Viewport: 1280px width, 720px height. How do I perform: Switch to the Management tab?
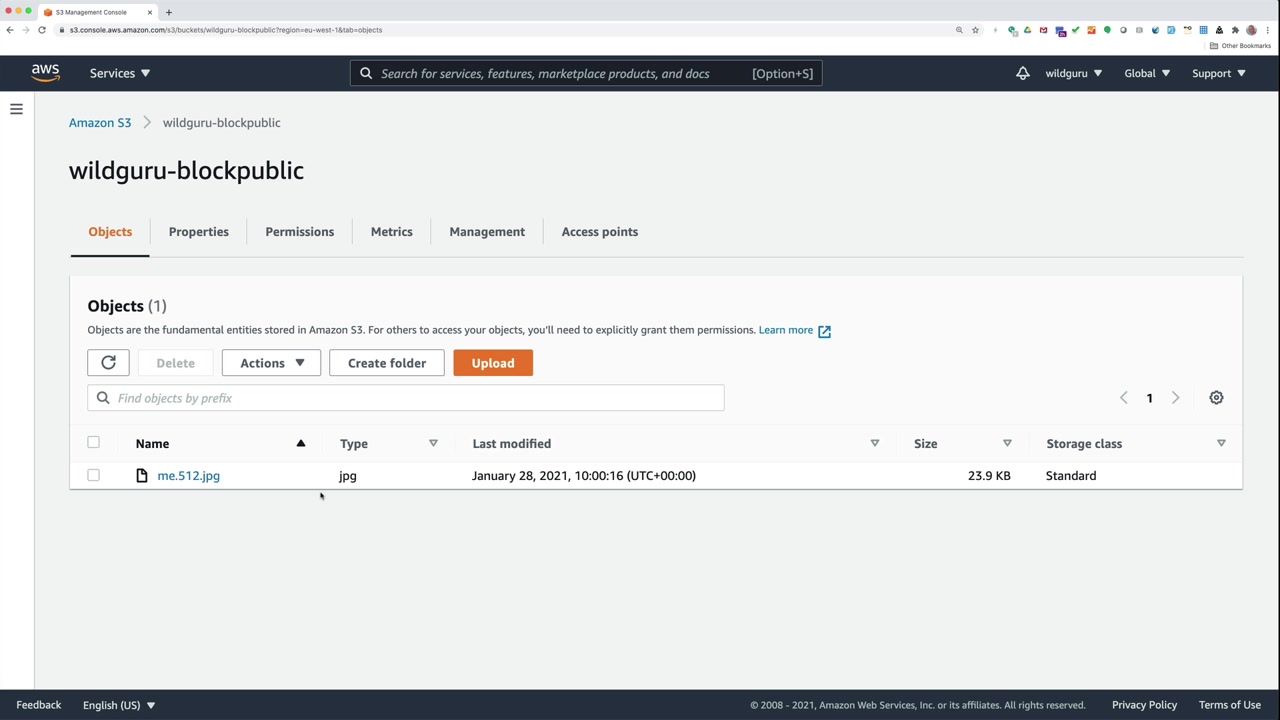[x=487, y=232]
